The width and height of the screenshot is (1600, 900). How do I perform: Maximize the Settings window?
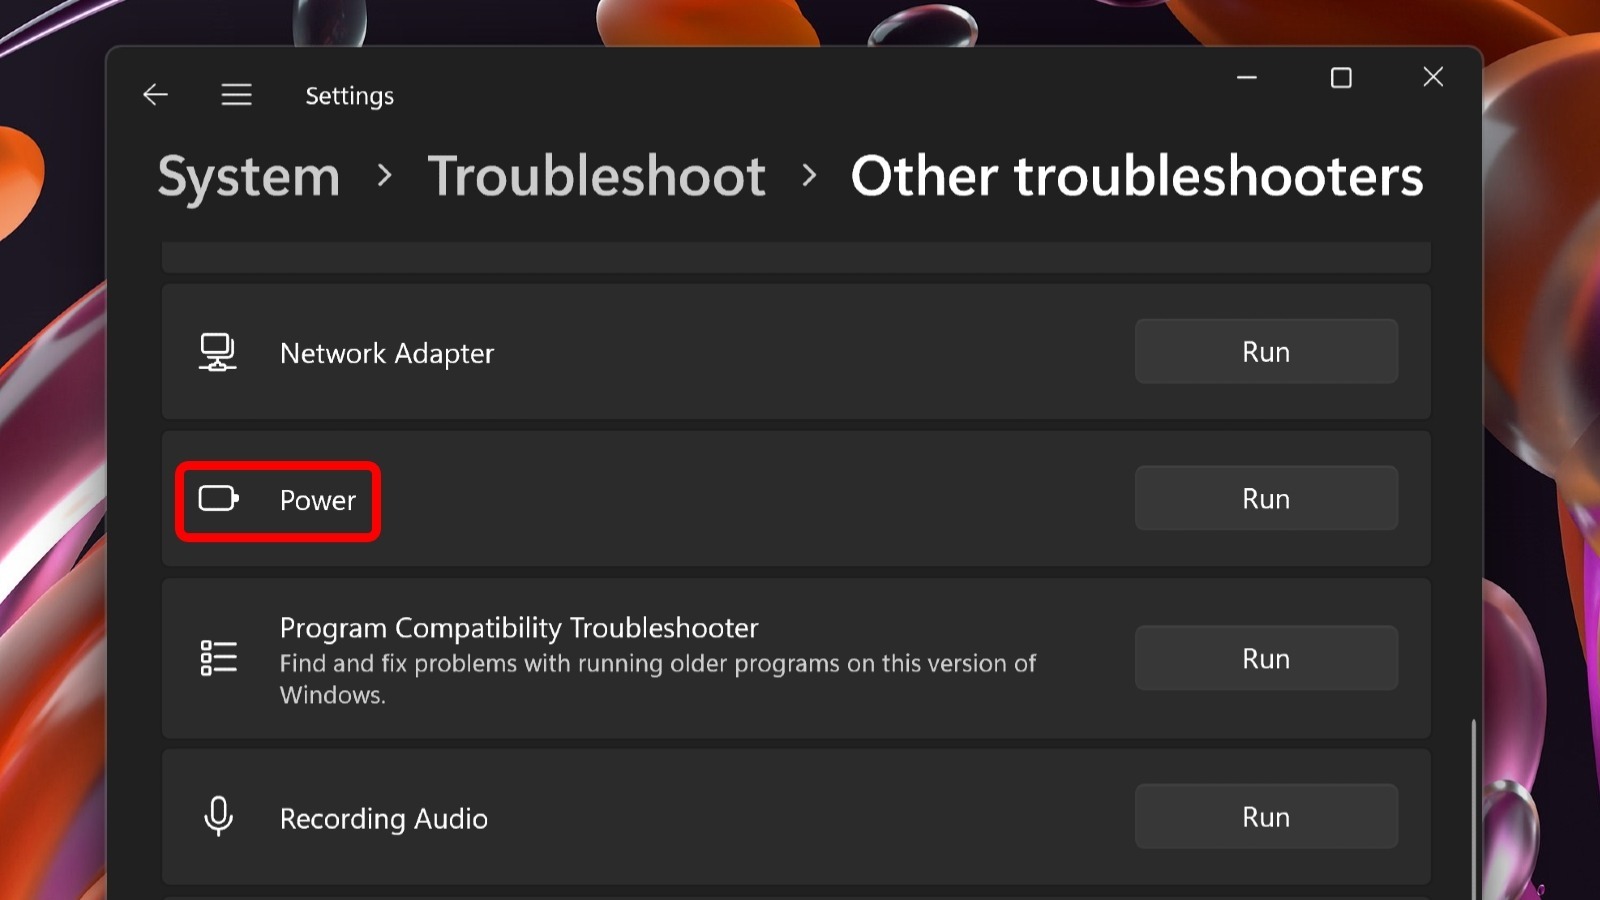tap(1341, 78)
